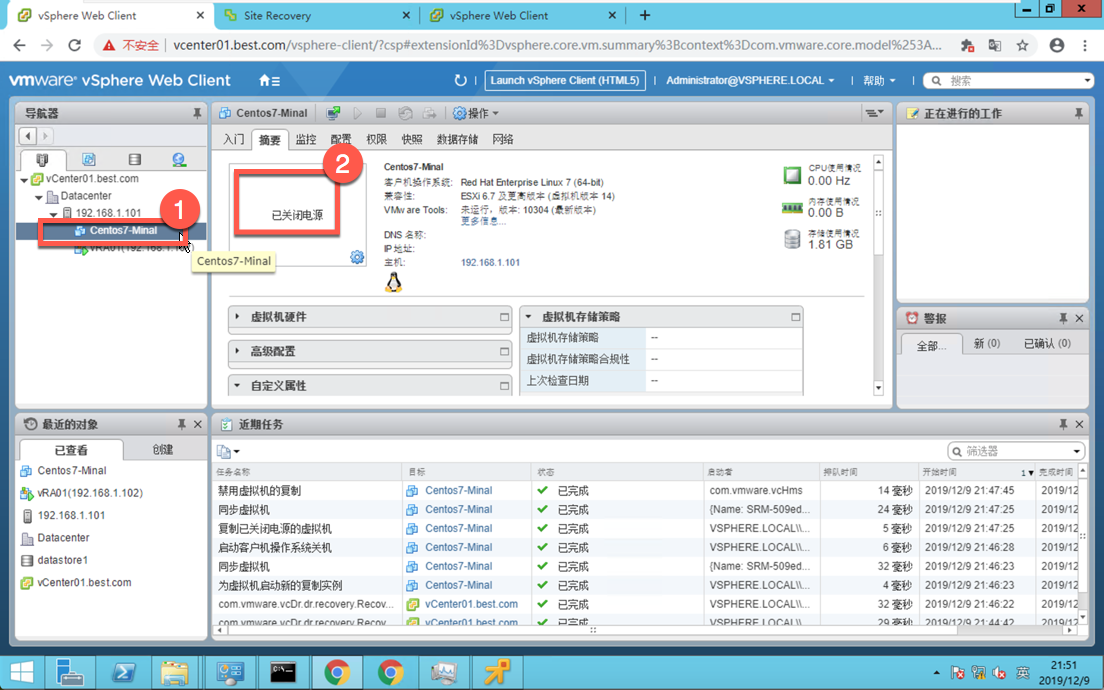The height and width of the screenshot is (690, 1104).
Task: Select the Hosts and Clusters navigator tab
Action: point(42,160)
